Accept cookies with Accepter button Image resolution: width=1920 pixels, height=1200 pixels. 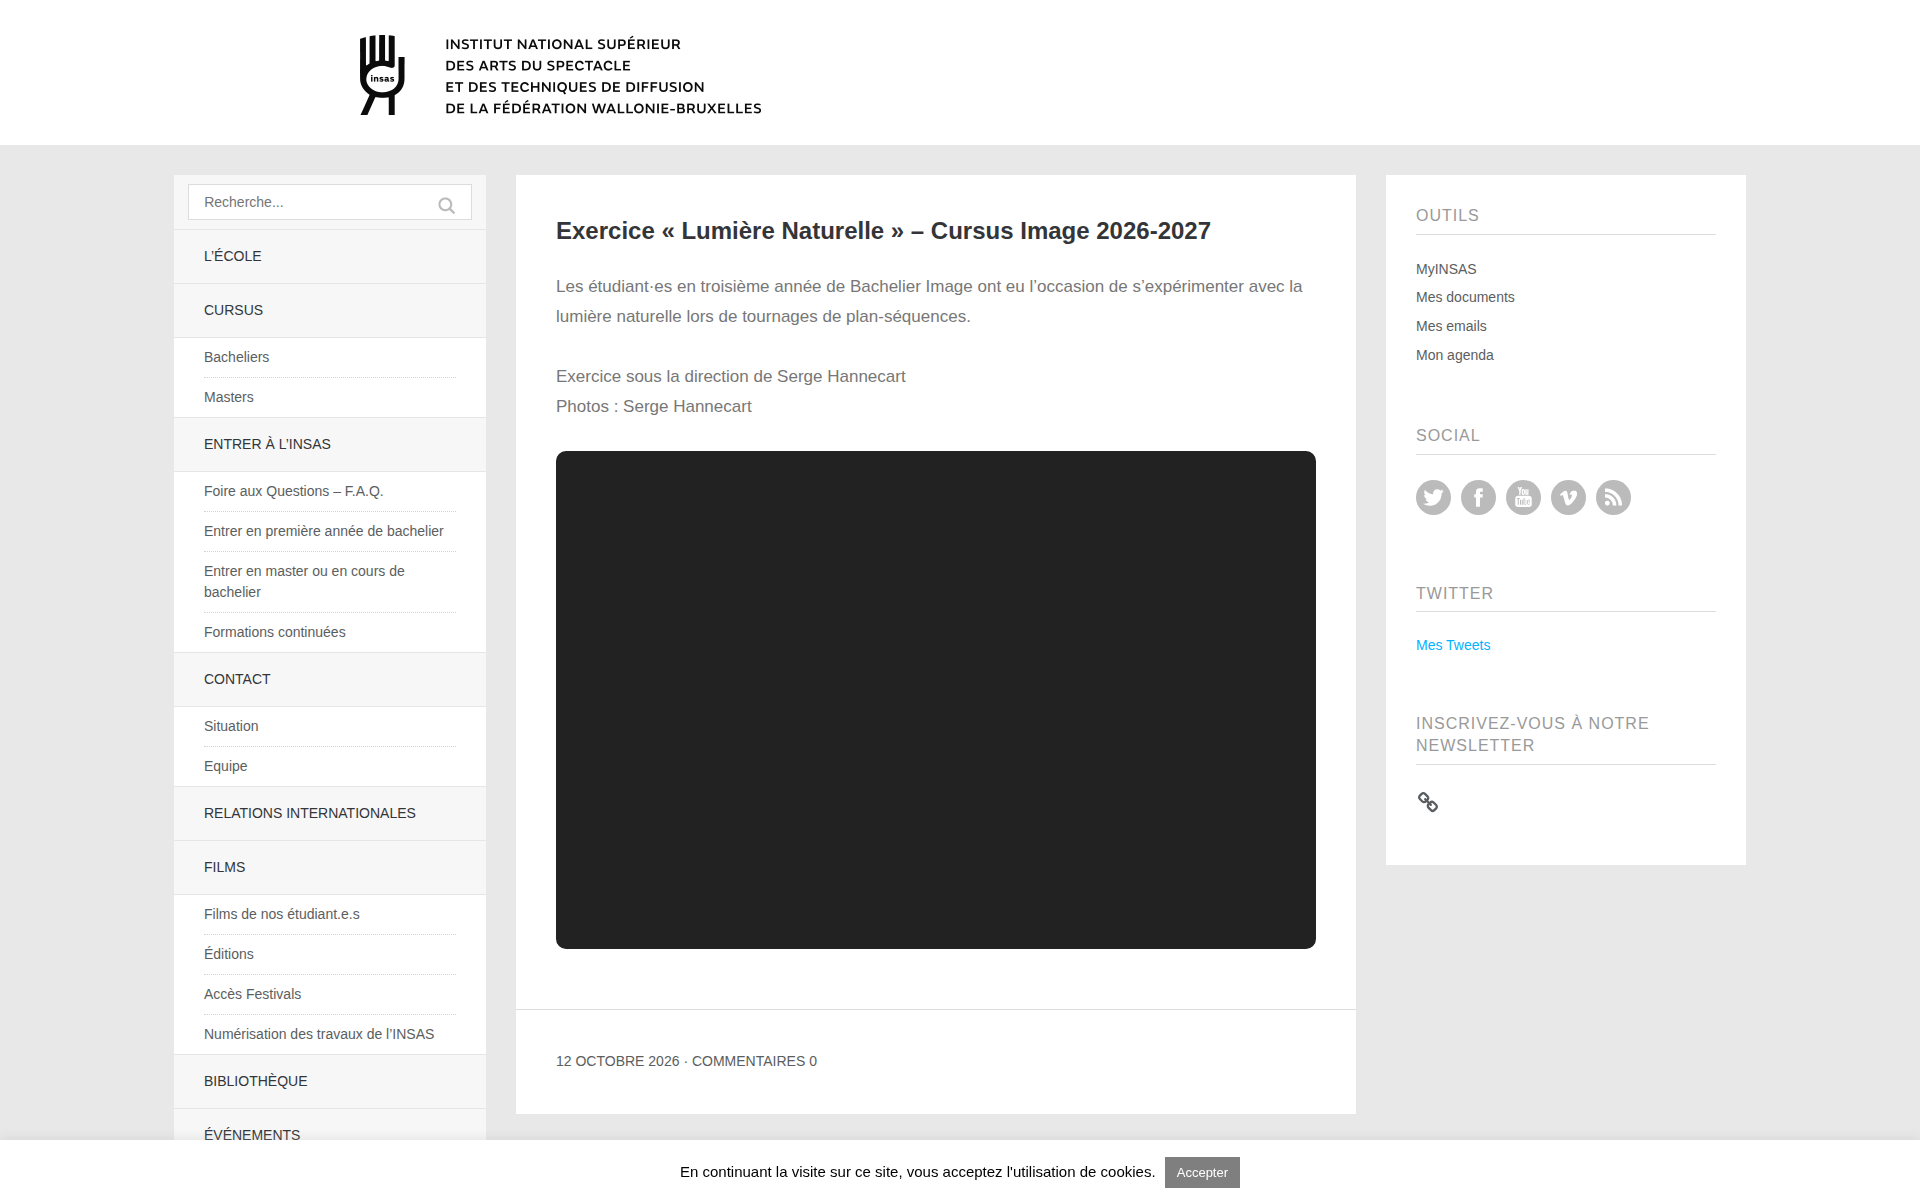pyautogui.click(x=1202, y=1172)
